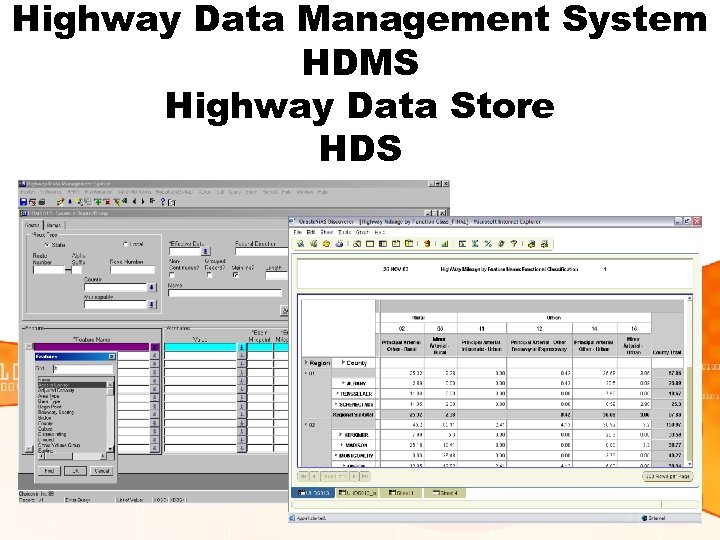Open the Tools menu in Discoverer window
Viewport: 720px width, 540px height.
[344, 232]
